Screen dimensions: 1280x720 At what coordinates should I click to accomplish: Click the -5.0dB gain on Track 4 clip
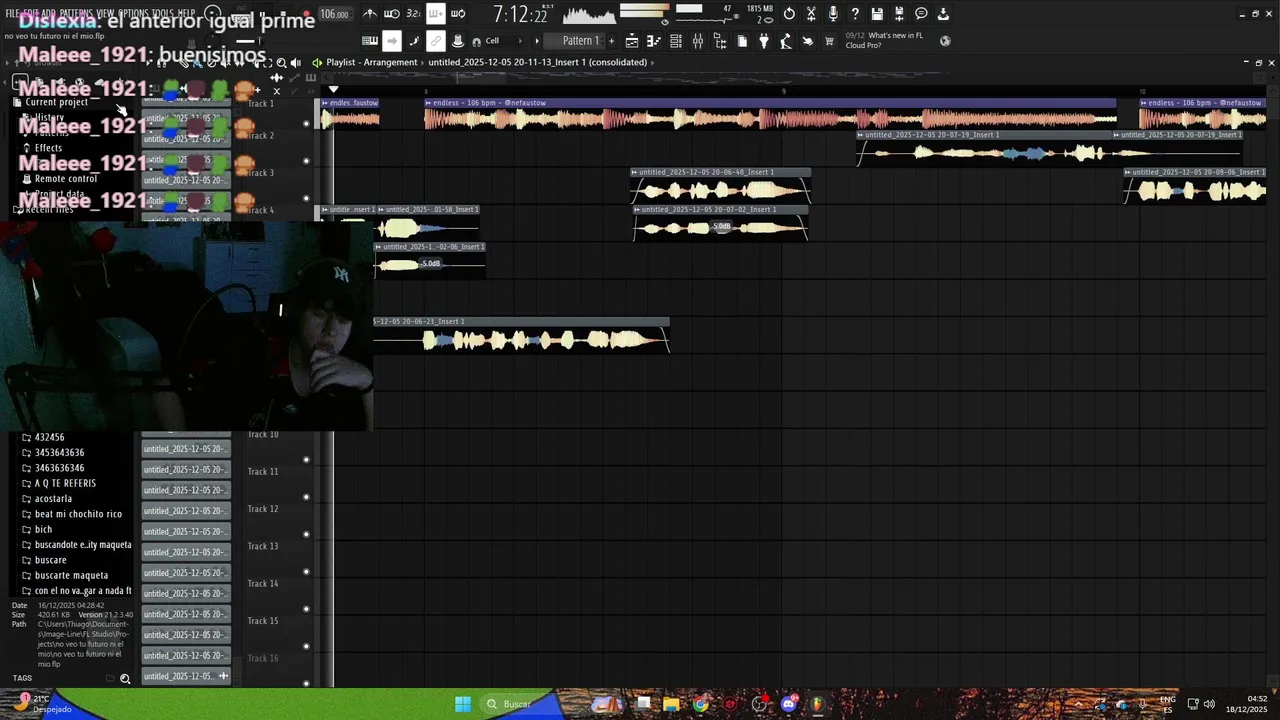721,227
